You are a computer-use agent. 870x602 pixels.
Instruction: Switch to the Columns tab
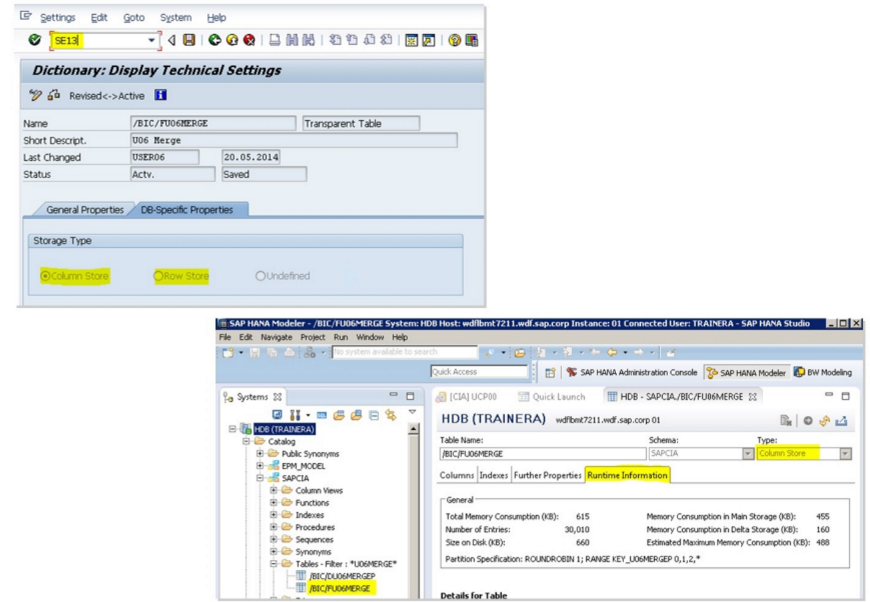pos(457,475)
